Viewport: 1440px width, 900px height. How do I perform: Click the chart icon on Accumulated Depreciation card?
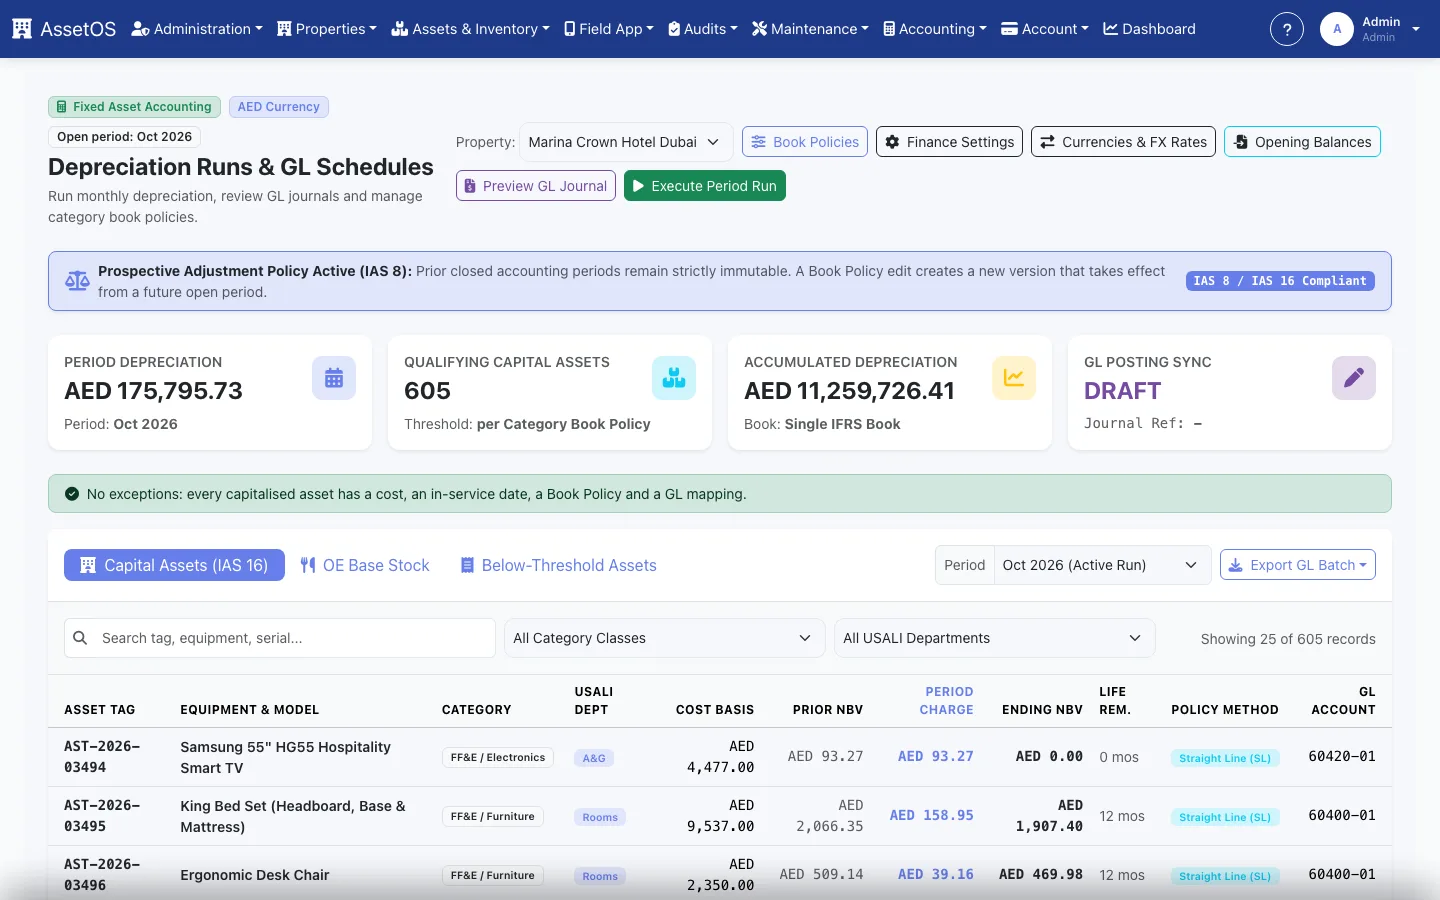tap(1014, 378)
